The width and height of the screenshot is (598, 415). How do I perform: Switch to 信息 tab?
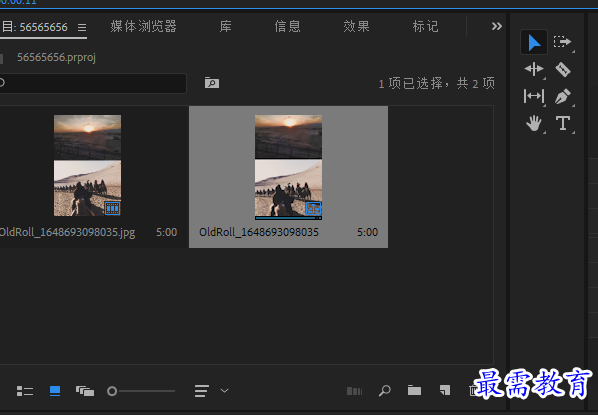(288, 26)
